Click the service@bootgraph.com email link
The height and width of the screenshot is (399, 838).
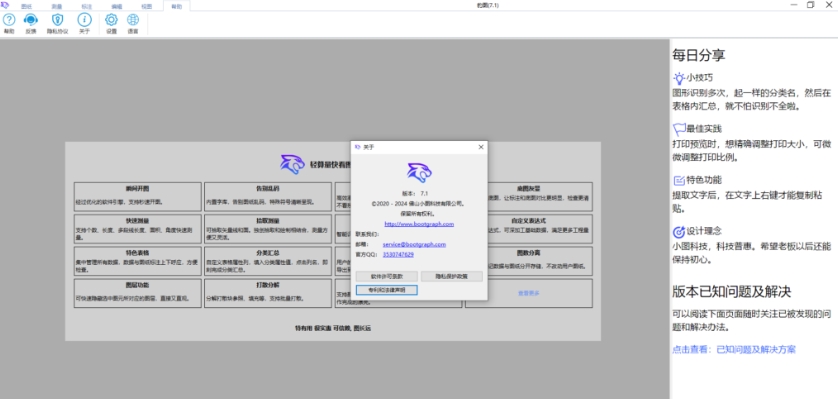pyautogui.click(x=414, y=244)
